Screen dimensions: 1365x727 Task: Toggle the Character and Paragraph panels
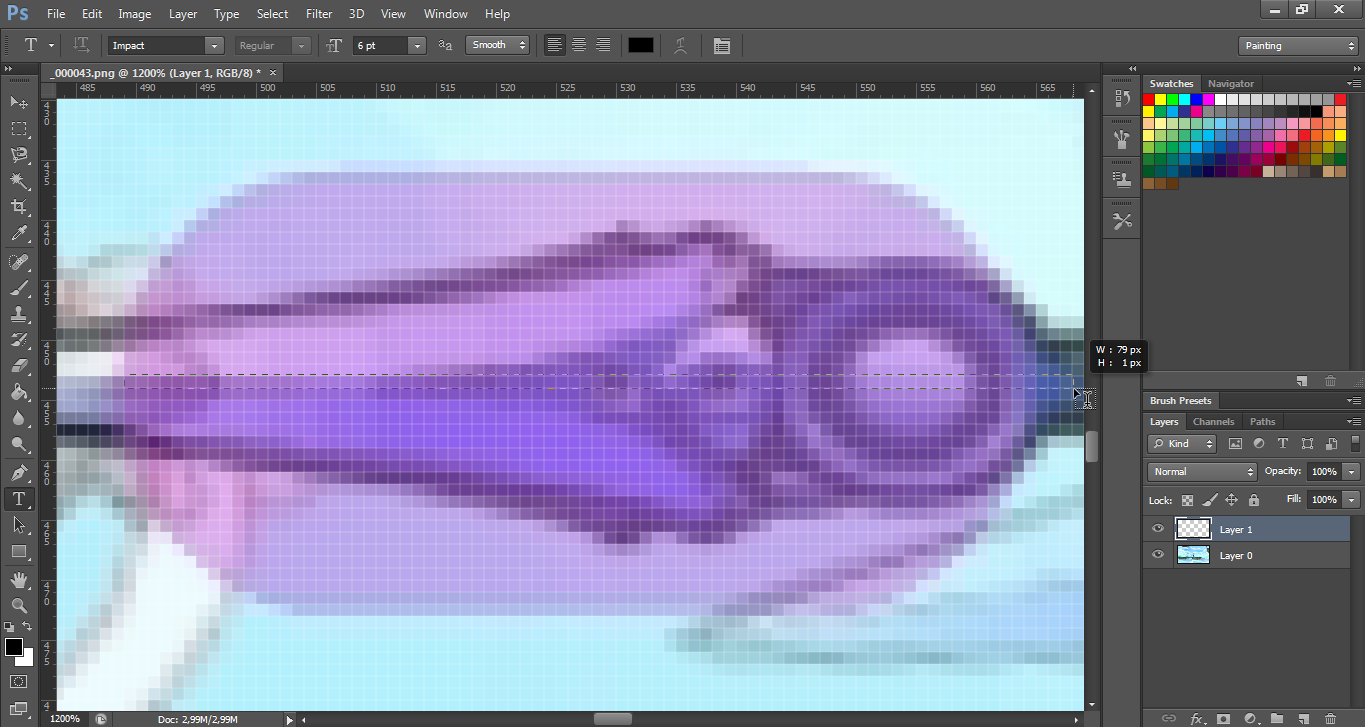[x=722, y=45]
